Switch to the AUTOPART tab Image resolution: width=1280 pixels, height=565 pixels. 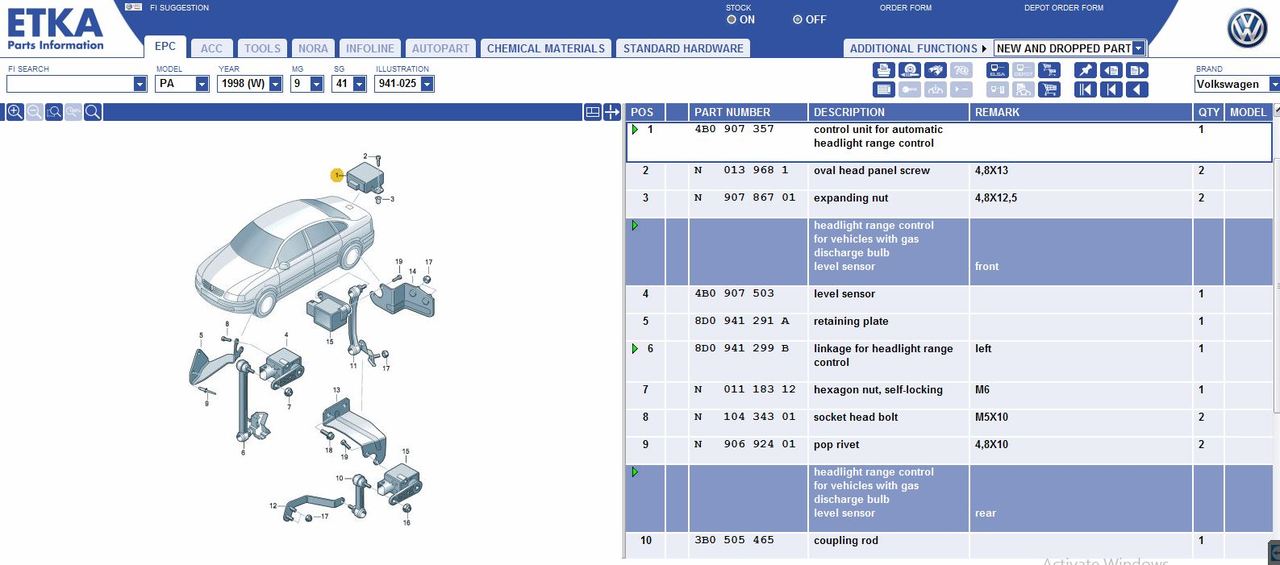[x=441, y=48]
